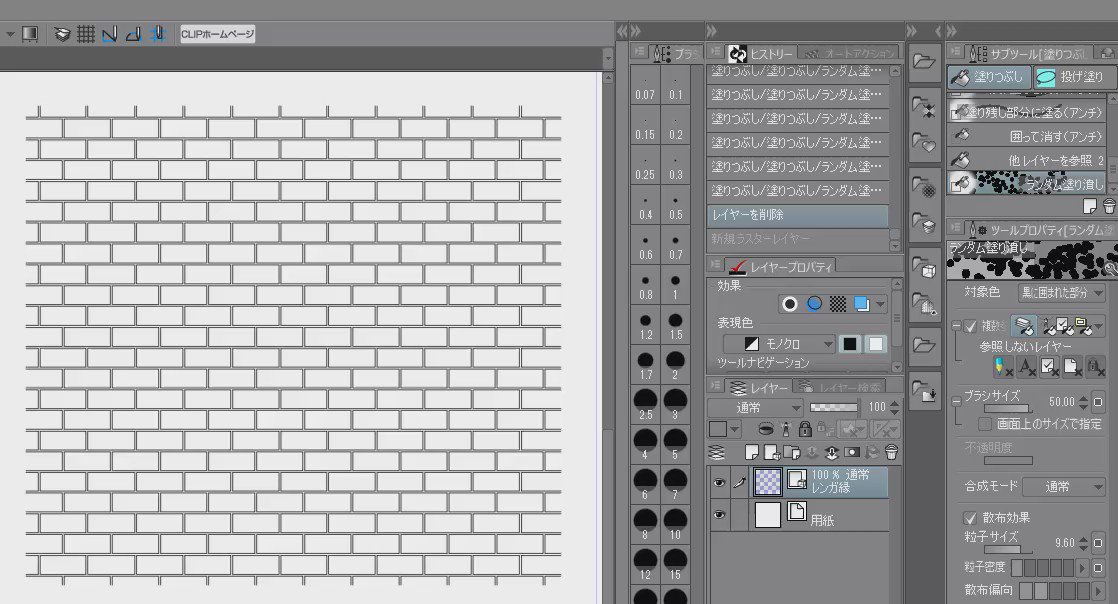Hide the 用紙 layer with eye icon

click(x=719, y=514)
